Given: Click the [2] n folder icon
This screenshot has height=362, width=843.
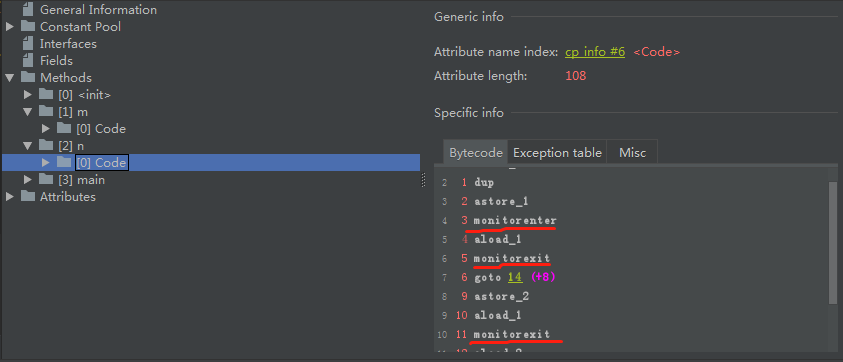Looking at the screenshot, I should pos(46,146).
